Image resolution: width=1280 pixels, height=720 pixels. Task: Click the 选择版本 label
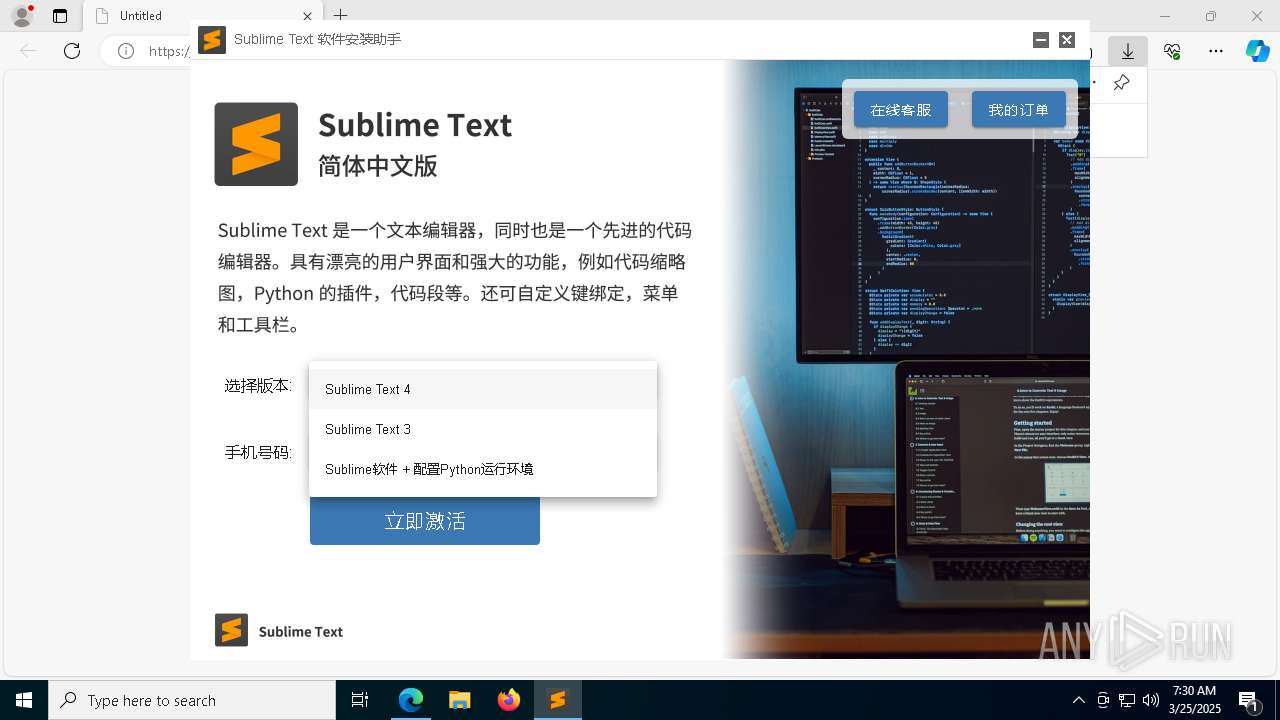click(x=258, y=386)
